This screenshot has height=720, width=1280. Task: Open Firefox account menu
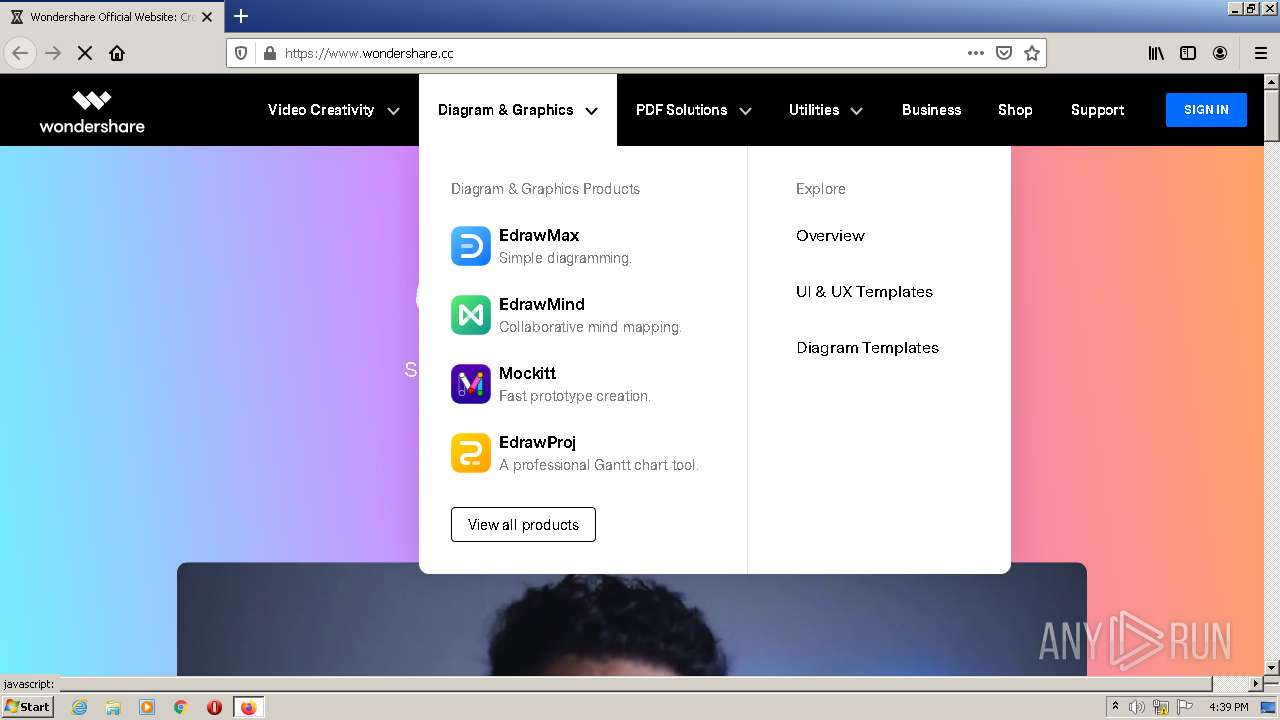pyautogui.click(x=1220, y=53)
